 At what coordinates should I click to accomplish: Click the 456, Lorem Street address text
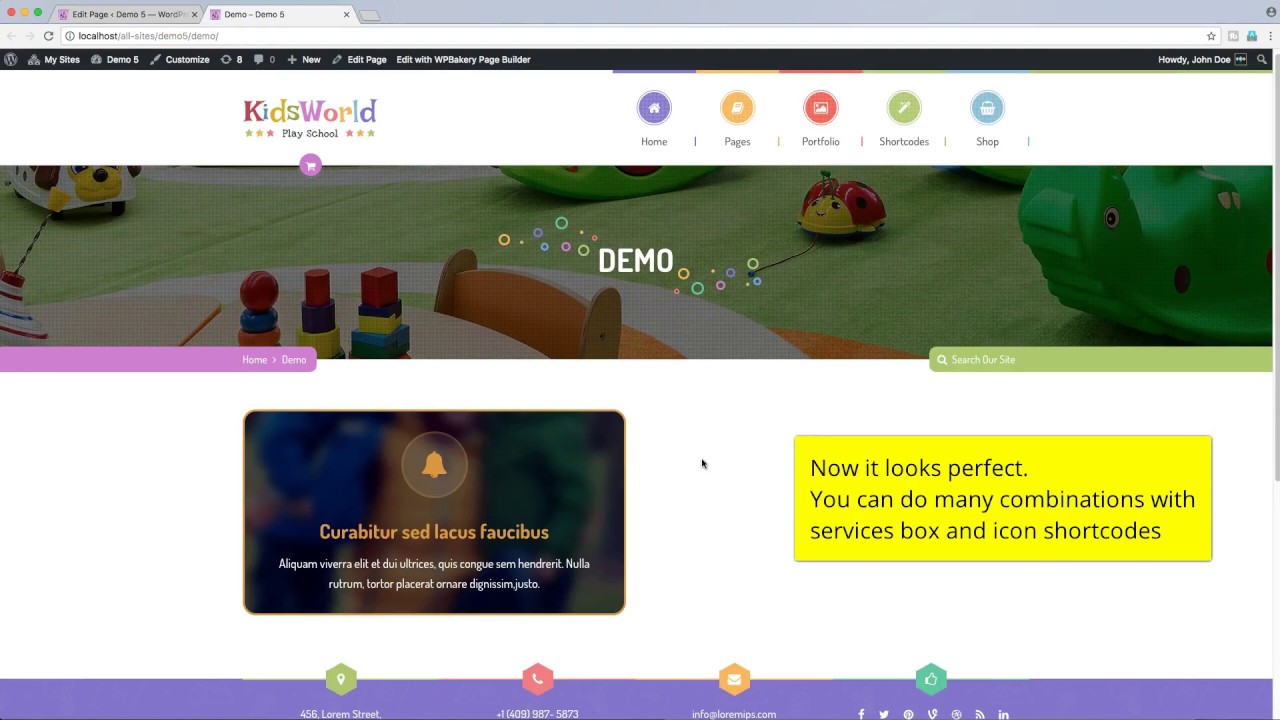[x=340, y=714]
